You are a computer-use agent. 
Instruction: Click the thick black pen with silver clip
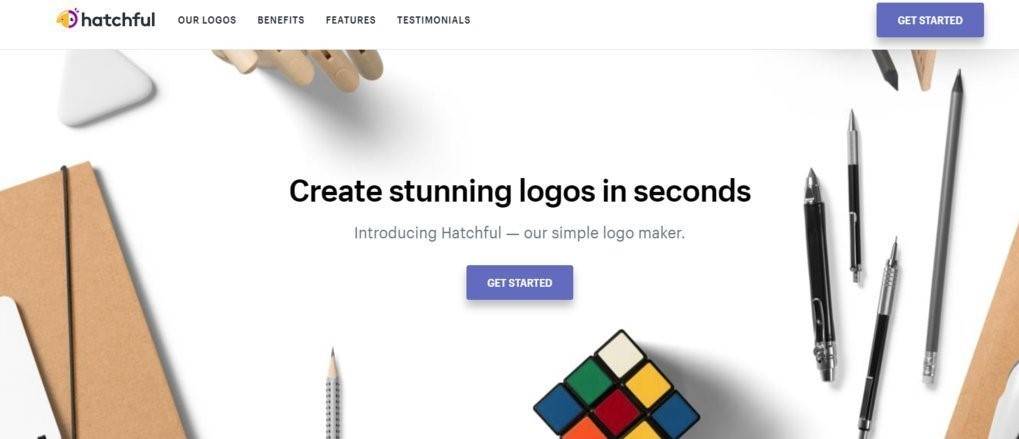tap(820, 275)
